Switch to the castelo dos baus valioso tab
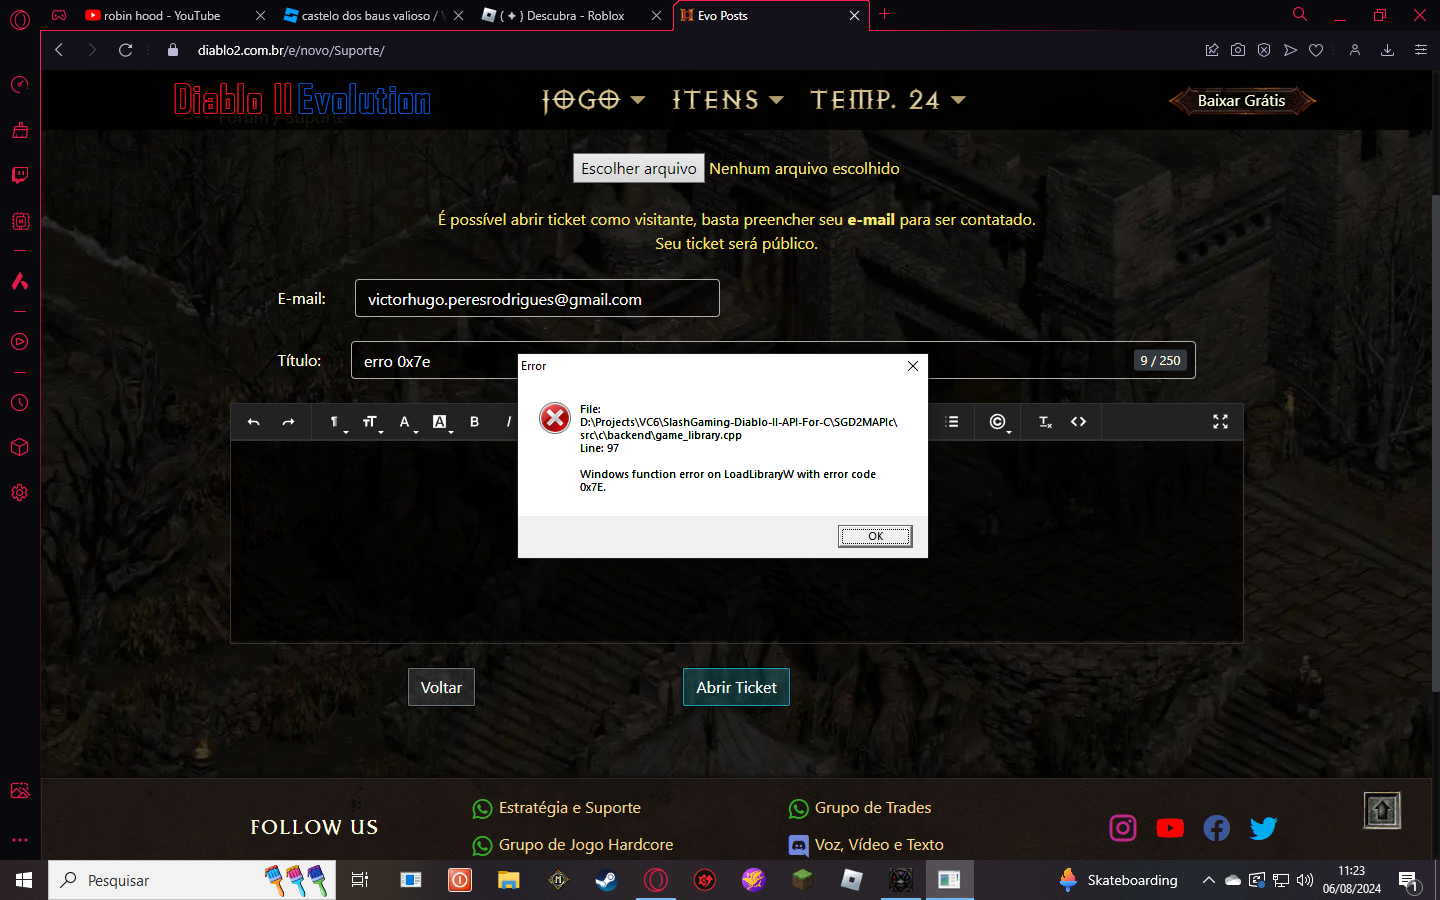The image size is (1440, 900). pos(373,15)
